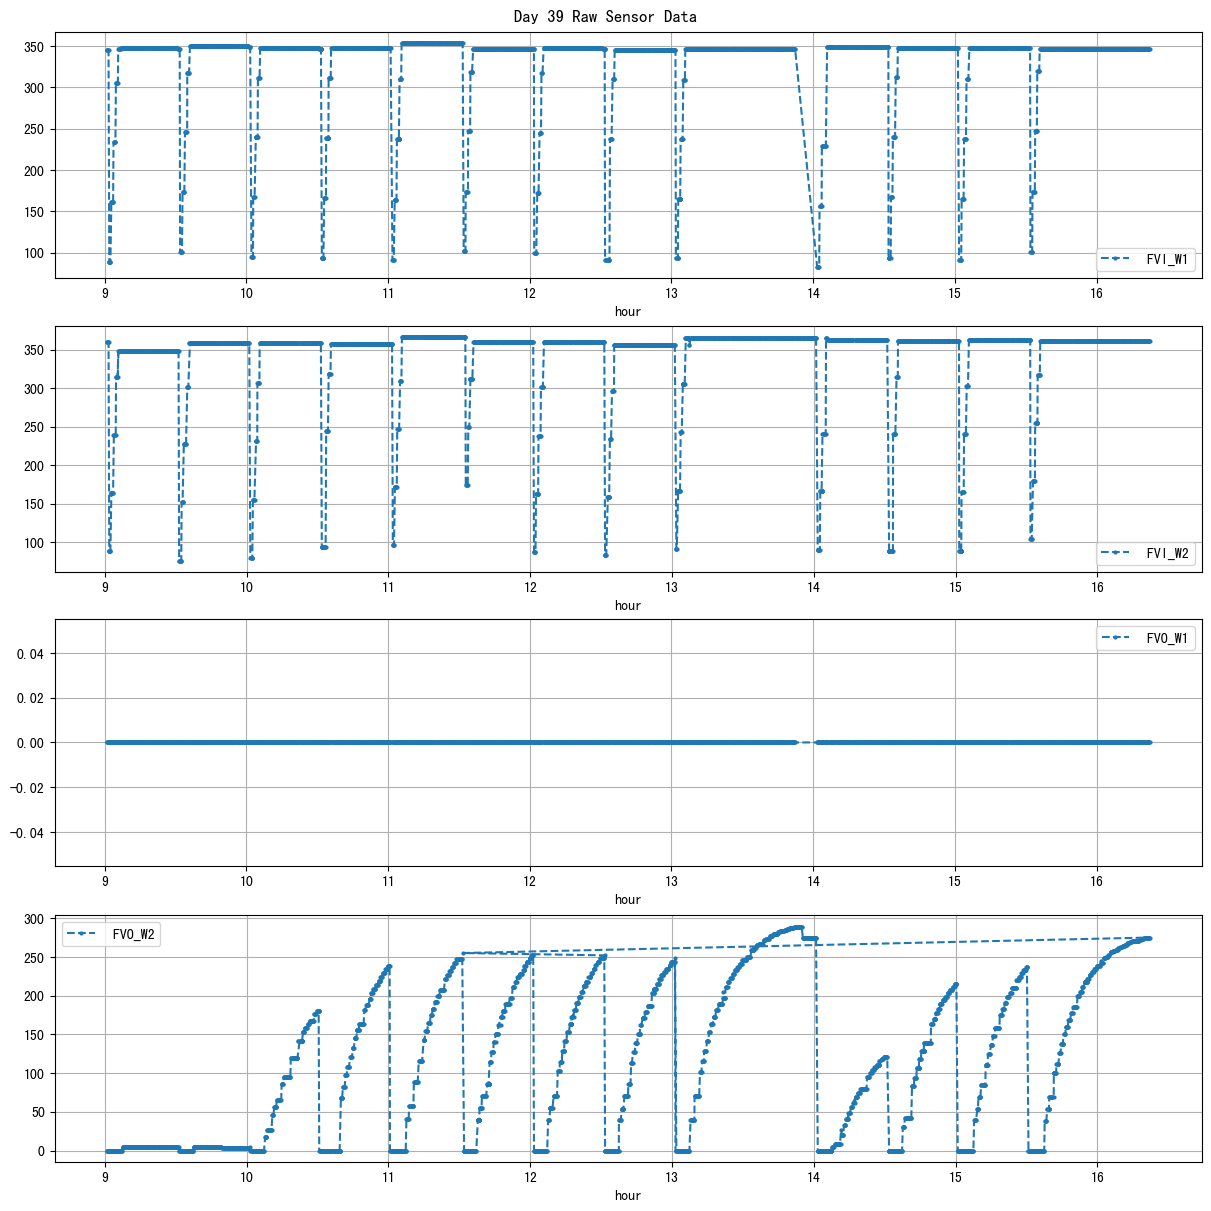Click the "Day 39 Raw Sensor Data" title
Screen dimensions: 1211x1211
pos(605,16)
